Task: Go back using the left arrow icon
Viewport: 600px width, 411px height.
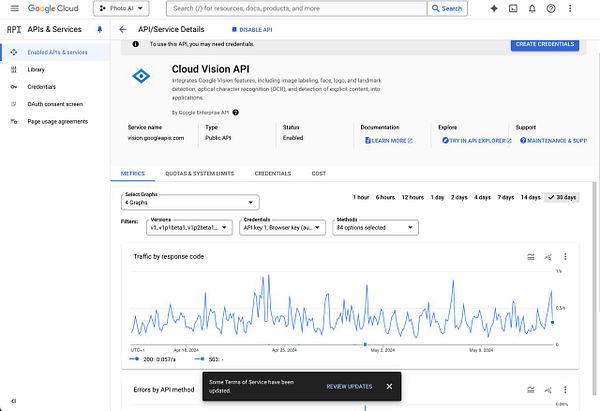Action: tap(123, 30)
